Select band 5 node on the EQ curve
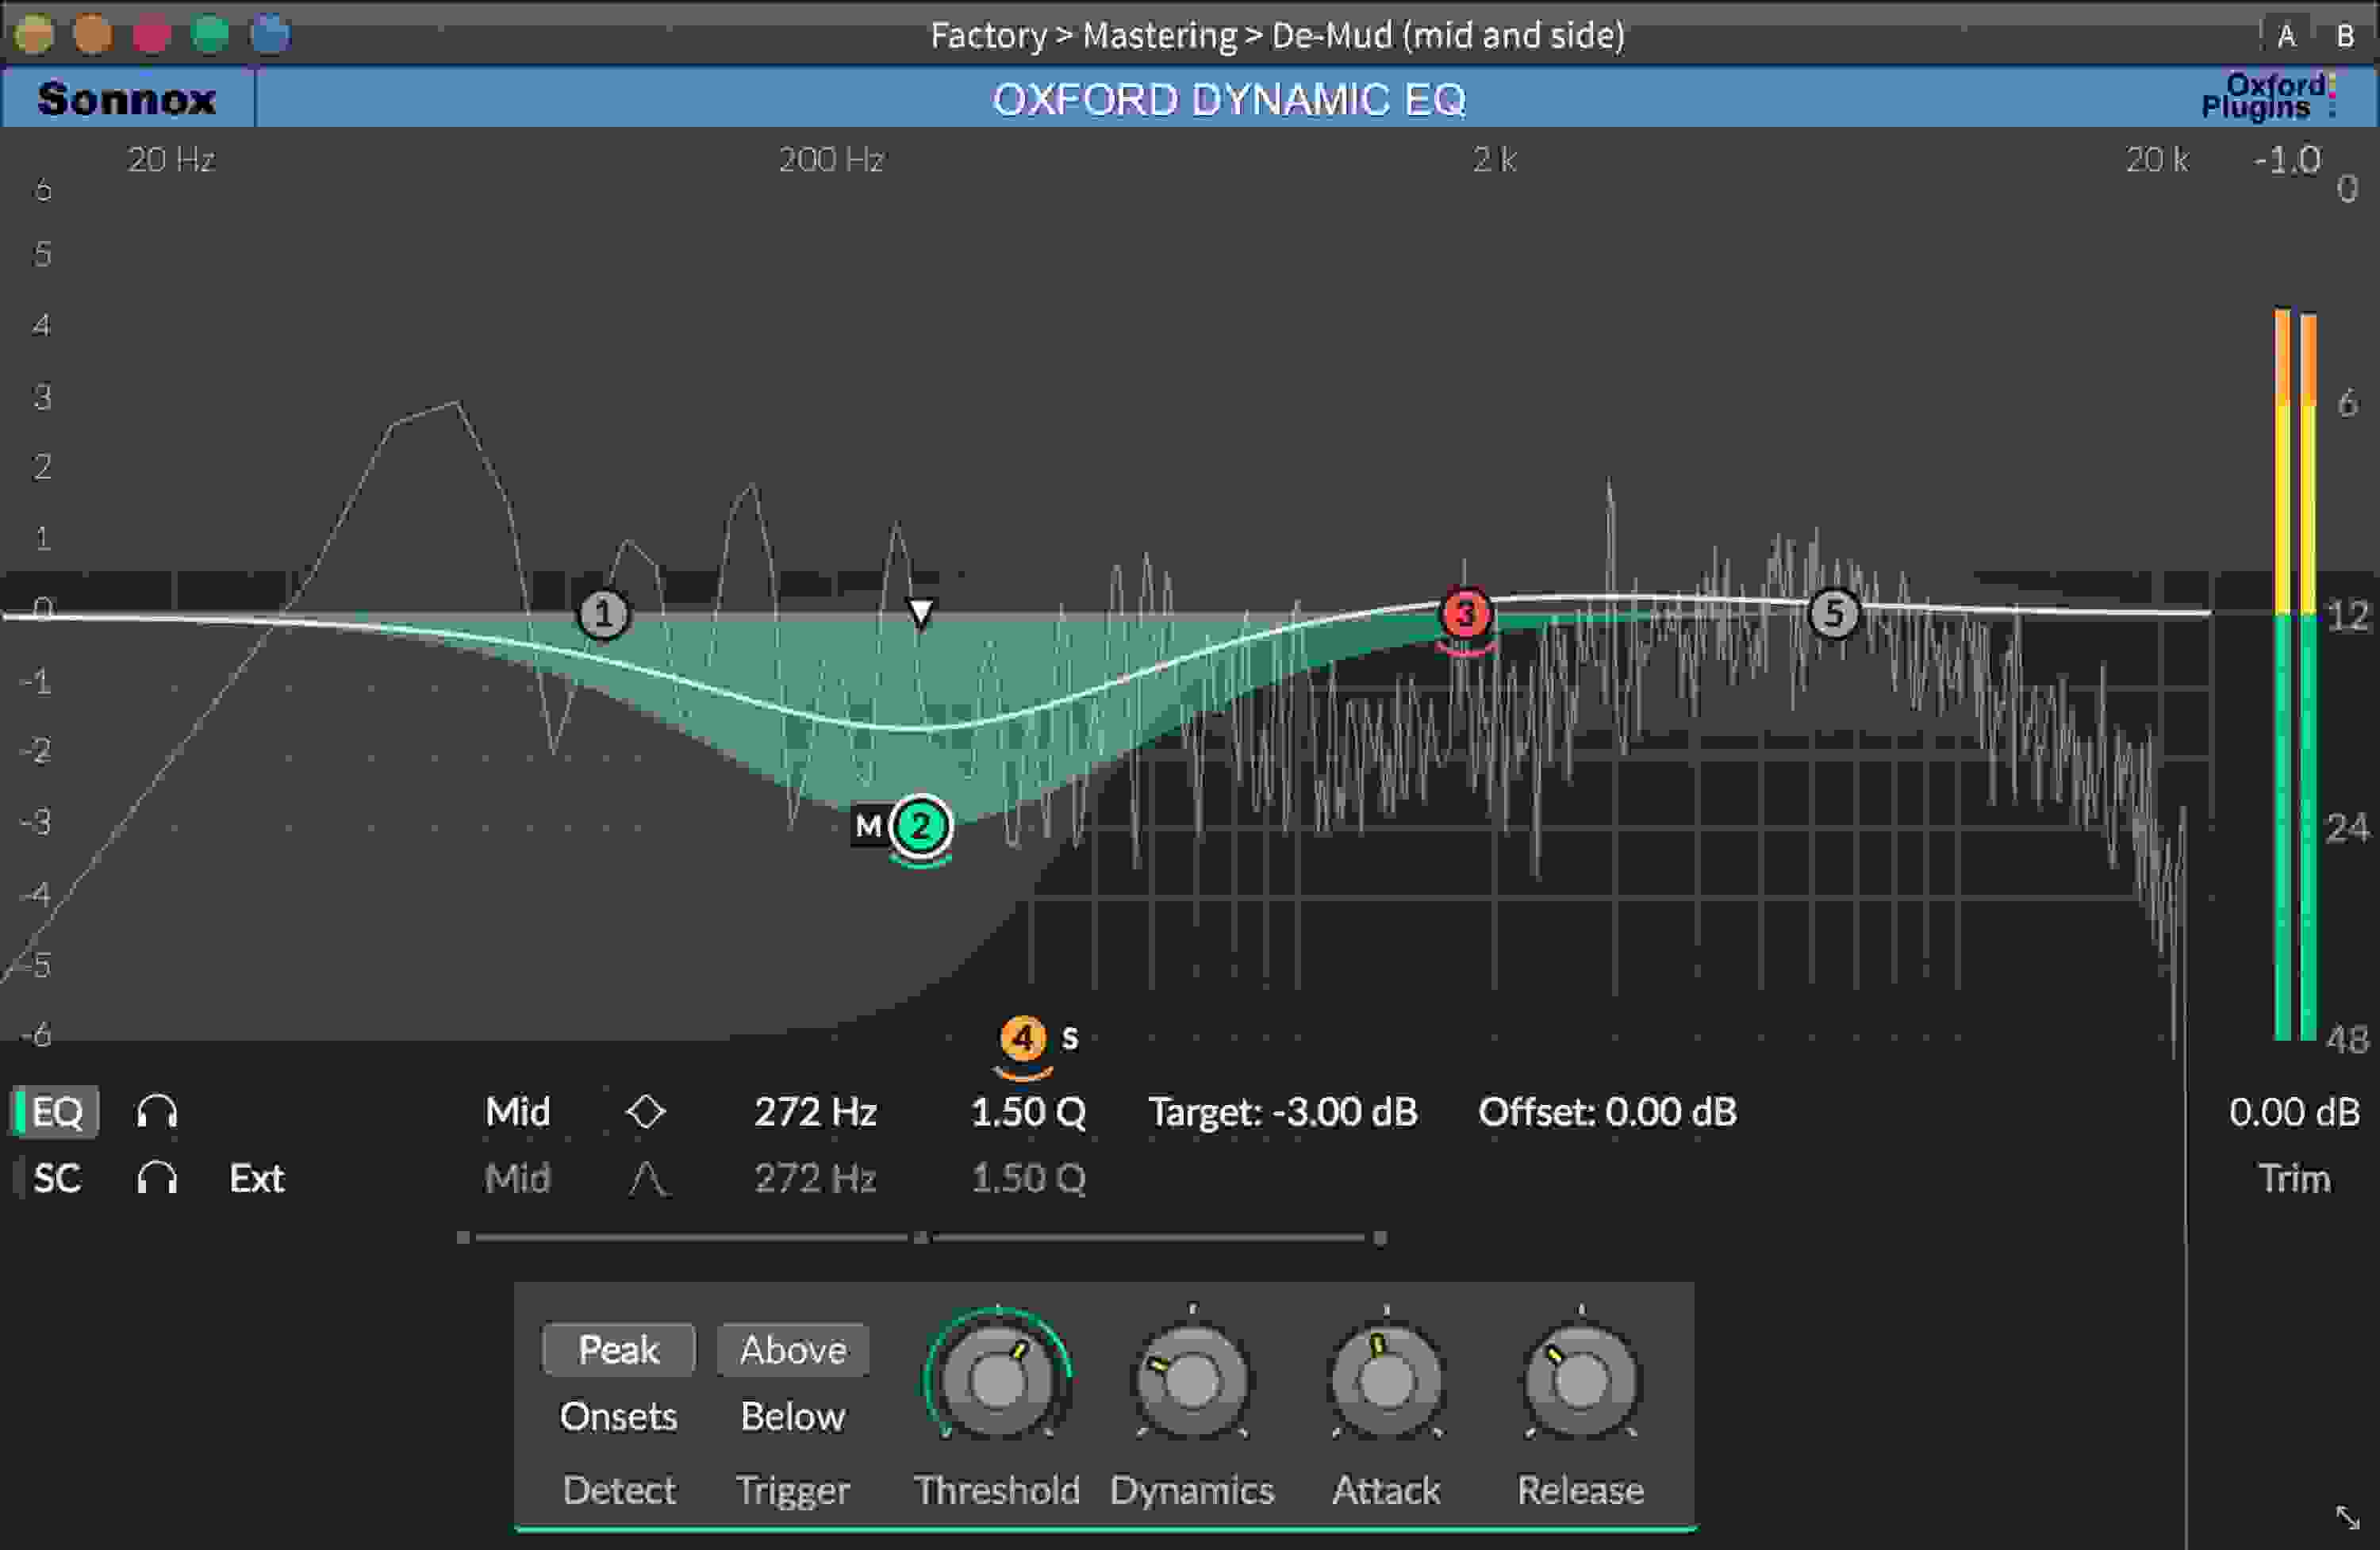 (1835, 612)
